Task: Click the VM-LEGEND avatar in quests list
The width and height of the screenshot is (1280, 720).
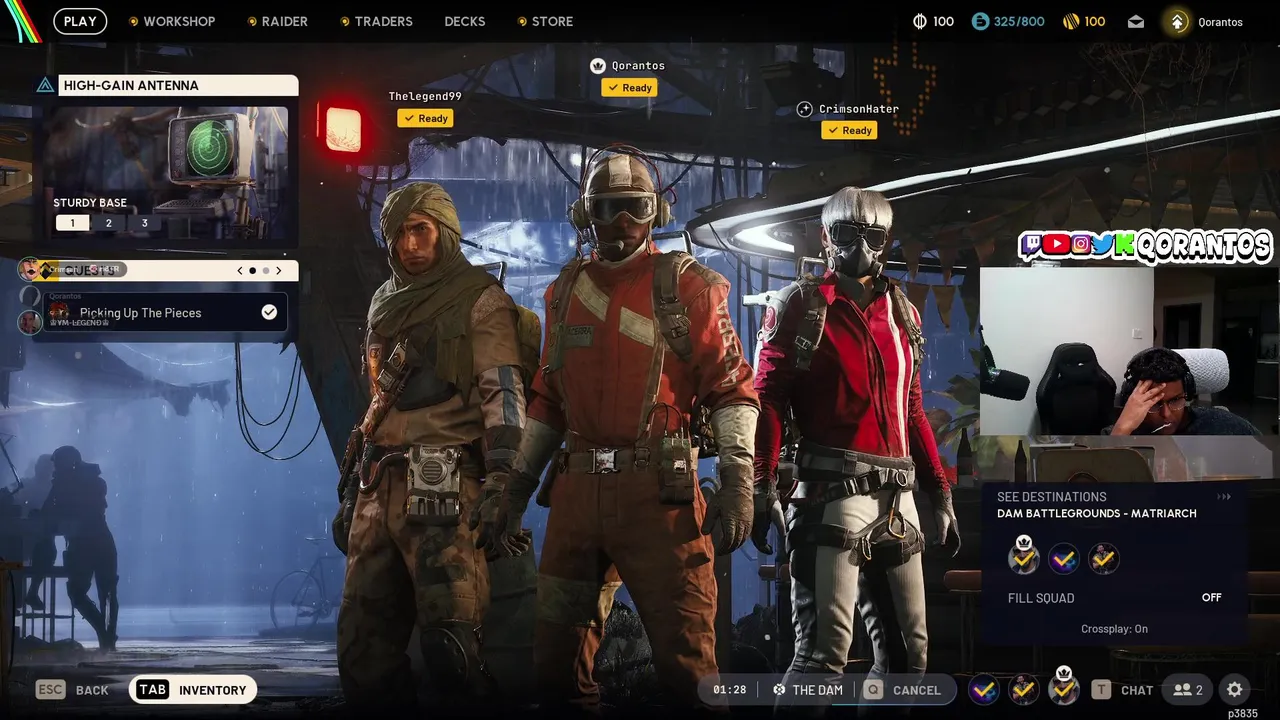Action: [30, 322]
